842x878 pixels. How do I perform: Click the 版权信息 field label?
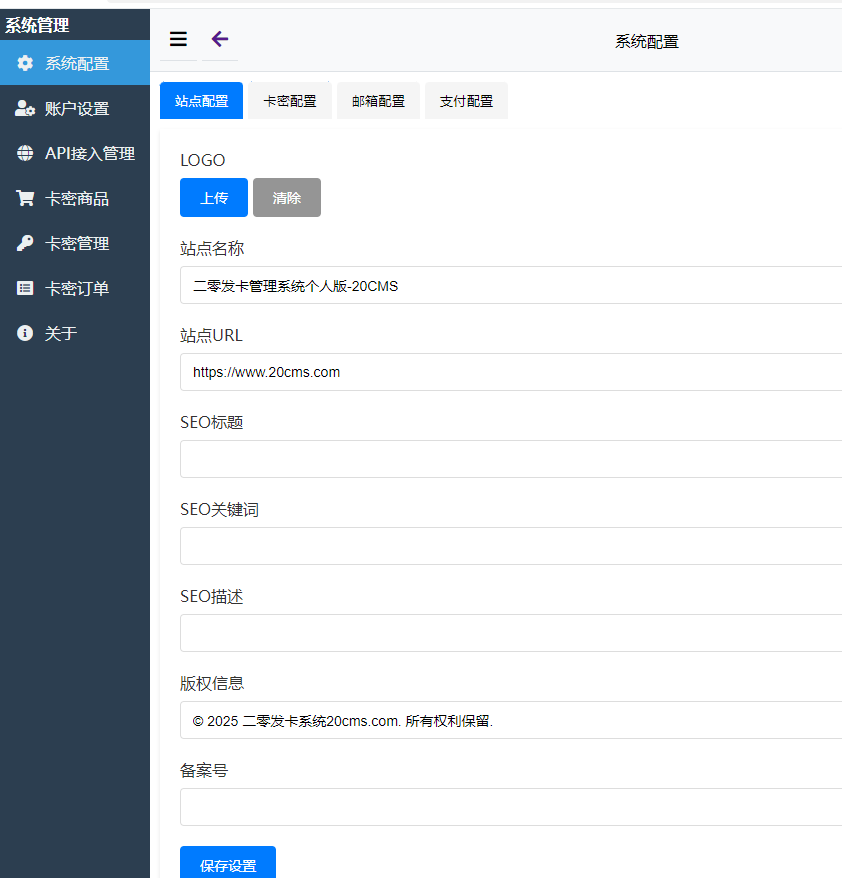tap(212, 683)
